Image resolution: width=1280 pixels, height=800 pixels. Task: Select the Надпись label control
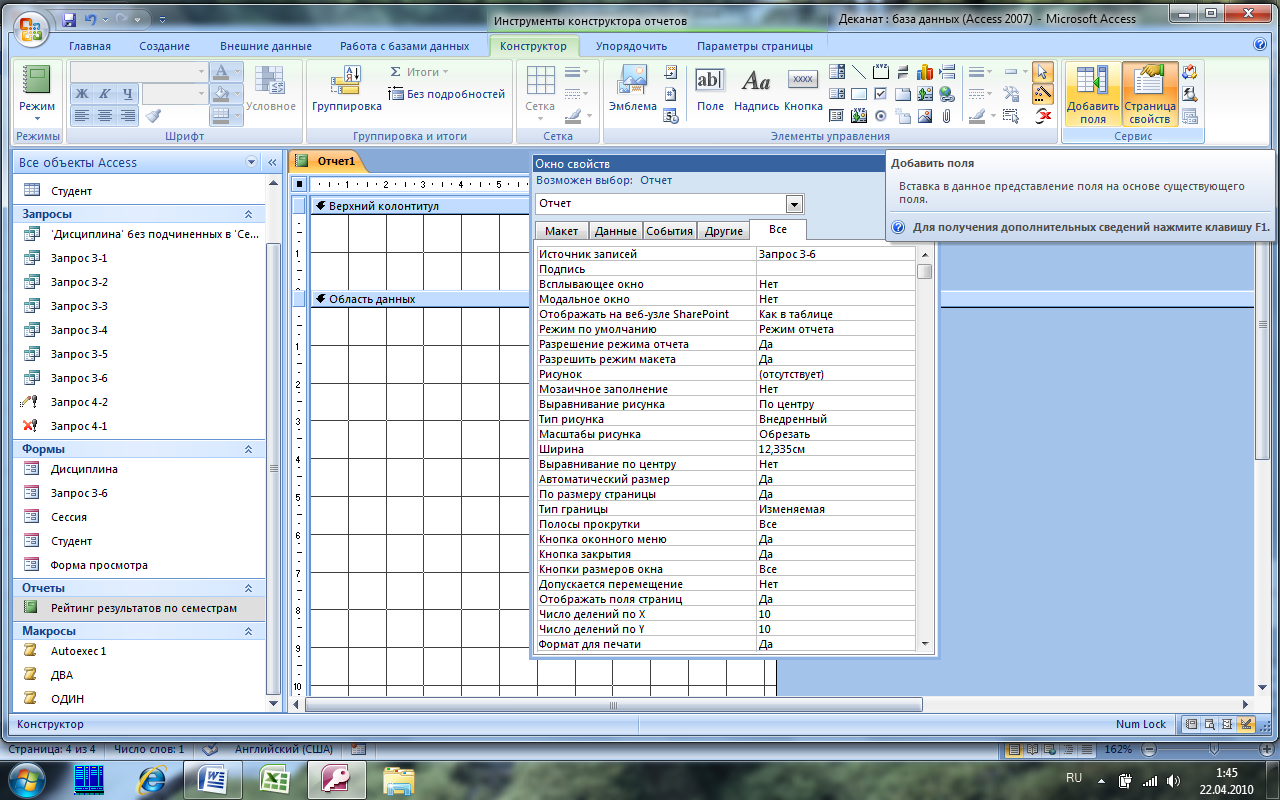(756, 90)
